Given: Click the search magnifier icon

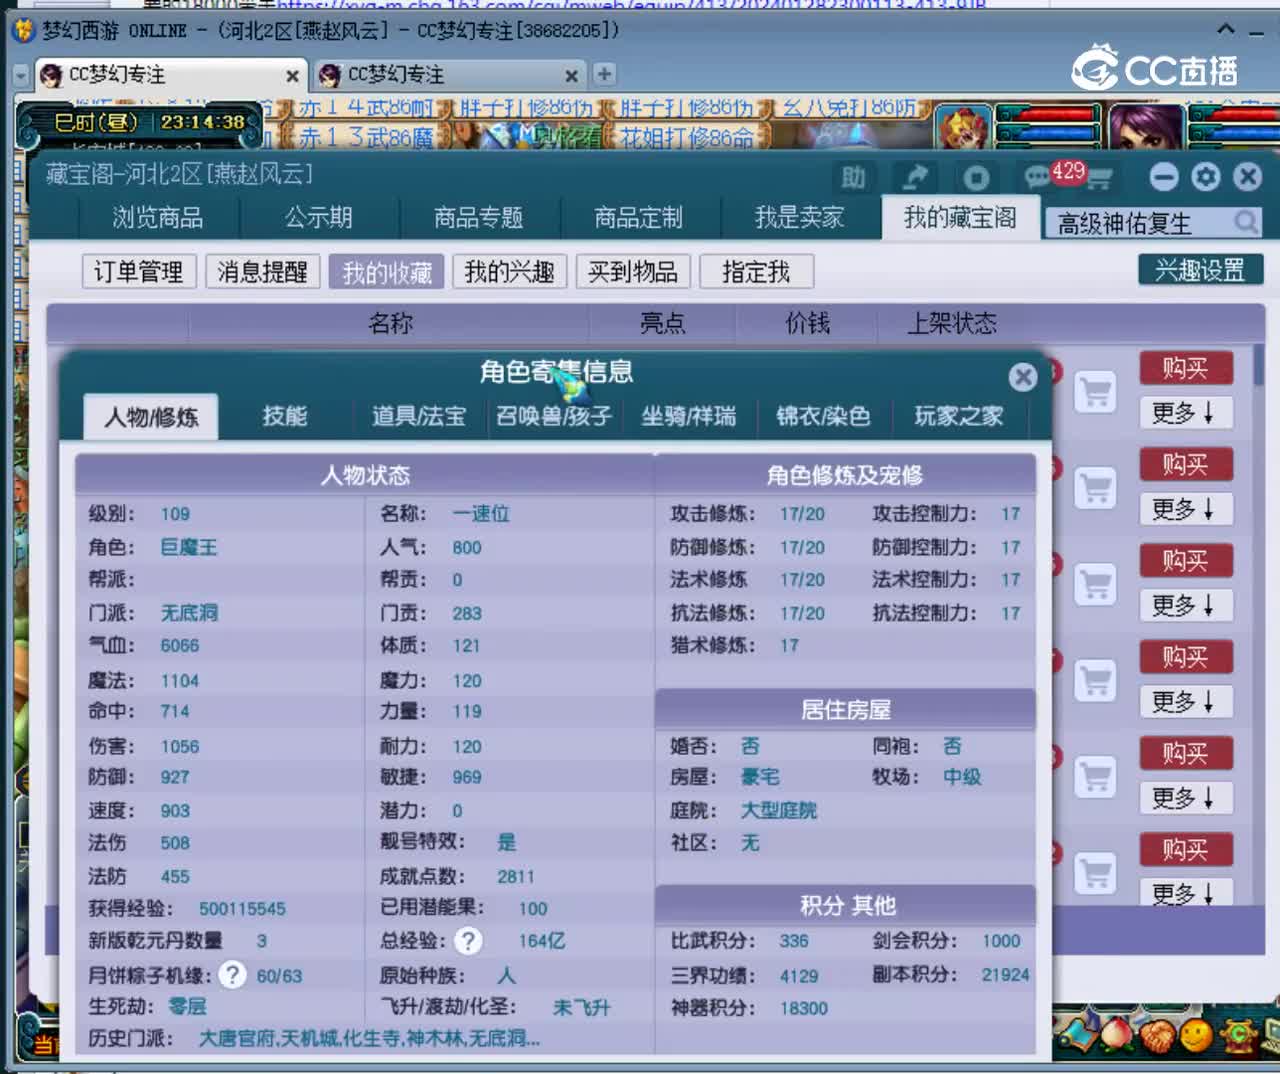Looking at the screenshot, I should (1245, 221).
